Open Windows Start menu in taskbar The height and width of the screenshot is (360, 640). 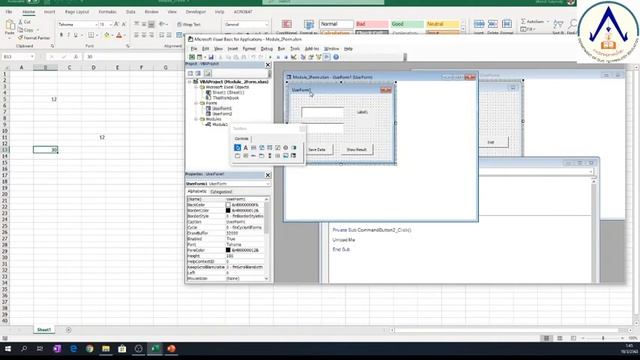coord(8,349)
